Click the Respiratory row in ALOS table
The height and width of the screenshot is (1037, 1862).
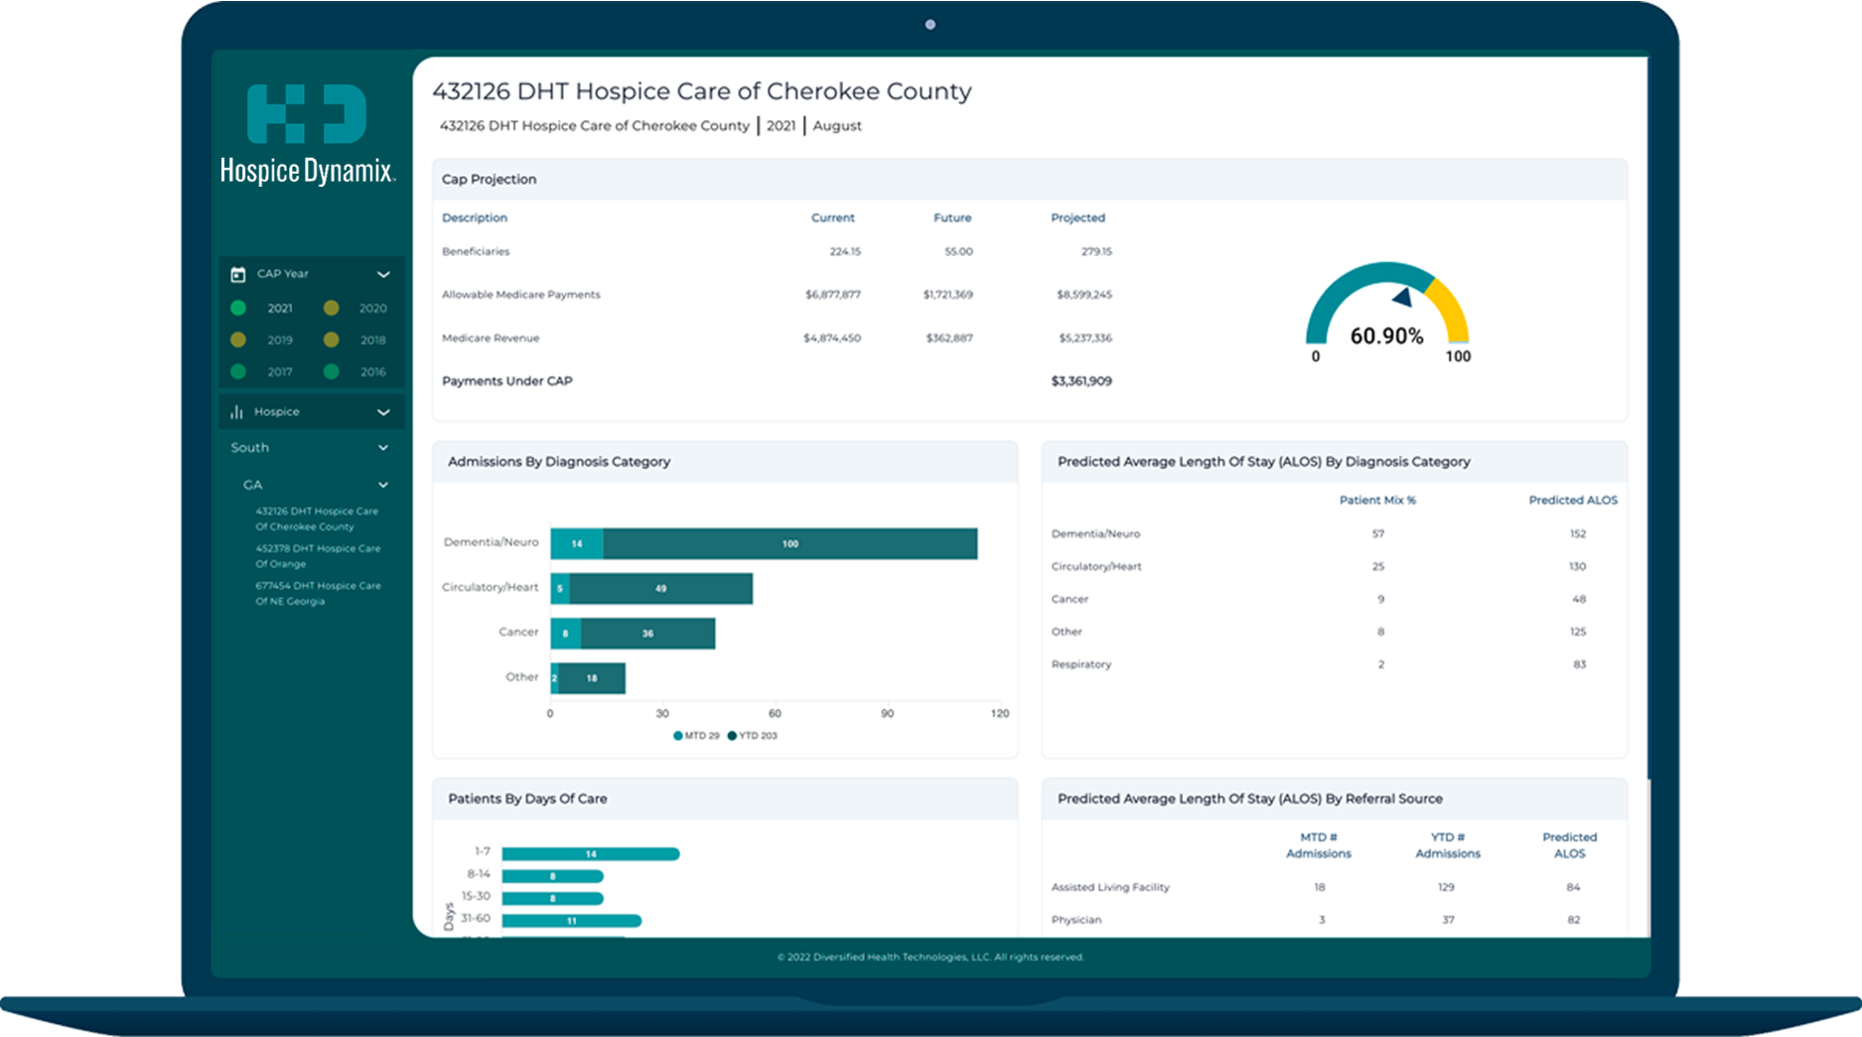[1334, 664]
